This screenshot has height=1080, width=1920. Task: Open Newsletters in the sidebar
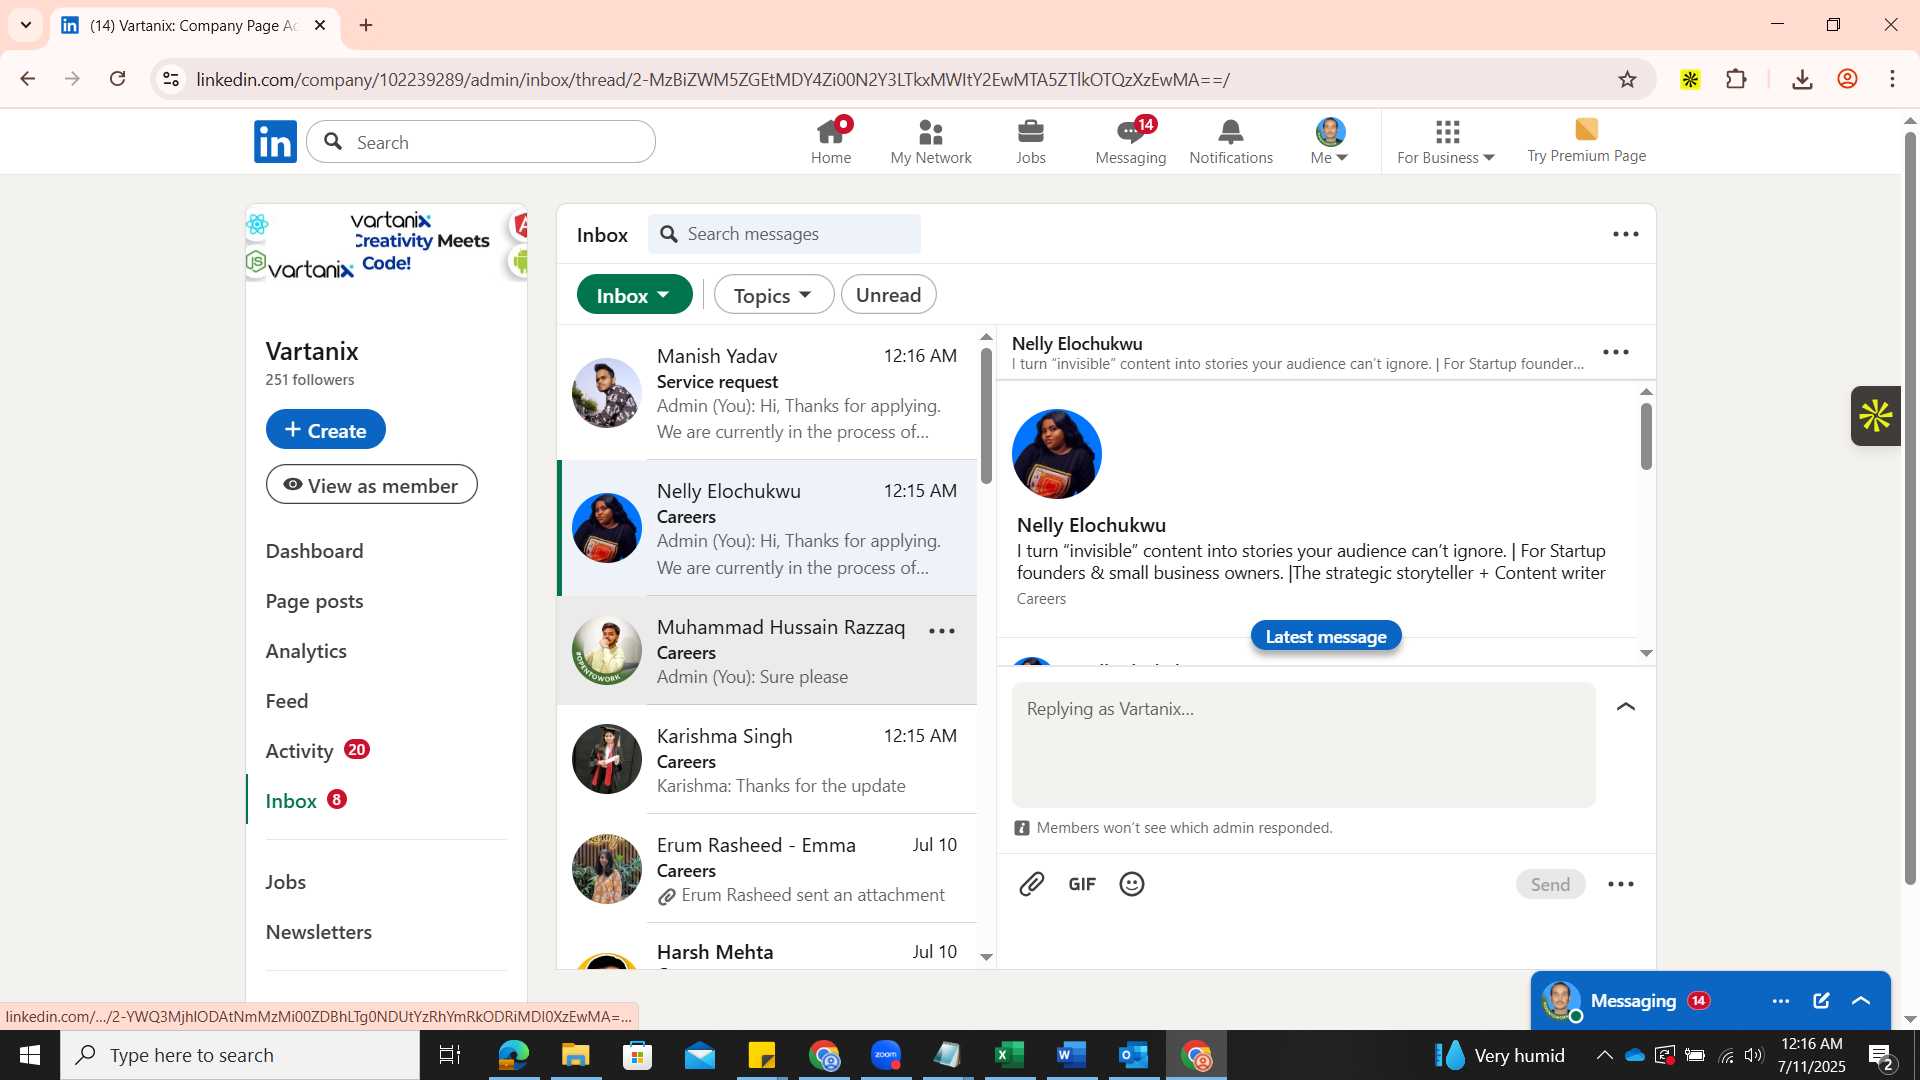[x=319, y=932]
